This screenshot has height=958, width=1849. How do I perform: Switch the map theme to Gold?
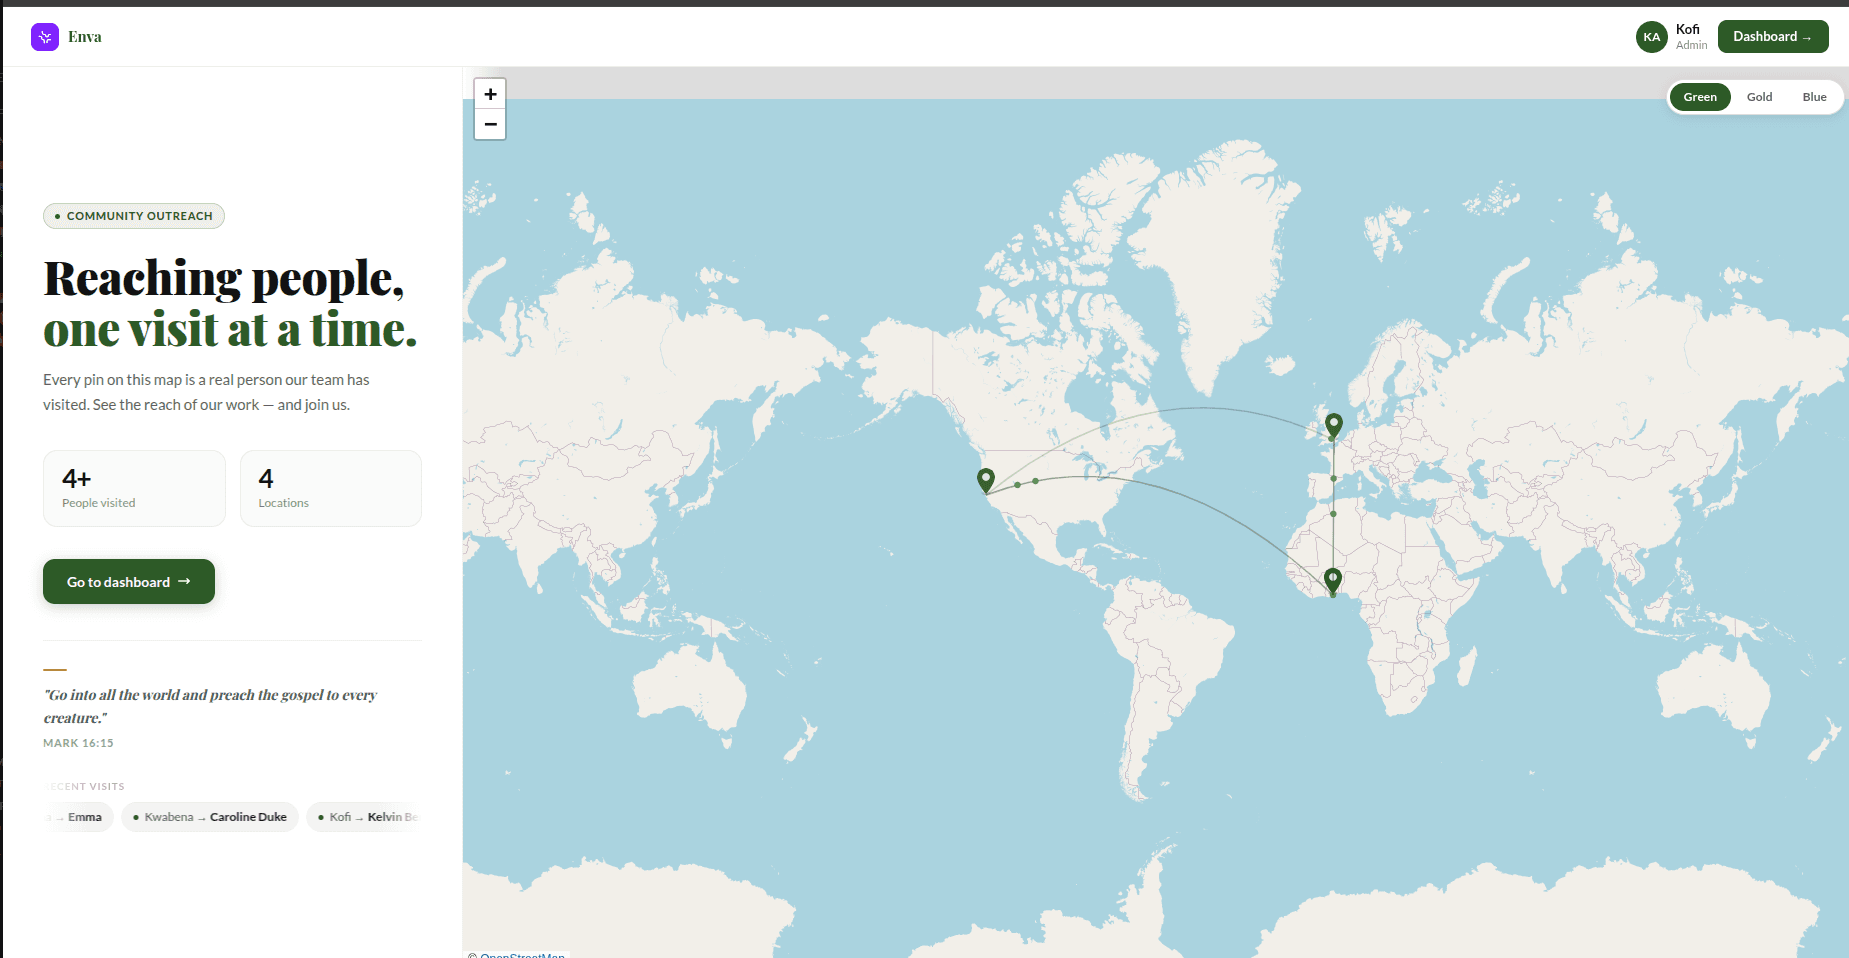point(1759,96)
